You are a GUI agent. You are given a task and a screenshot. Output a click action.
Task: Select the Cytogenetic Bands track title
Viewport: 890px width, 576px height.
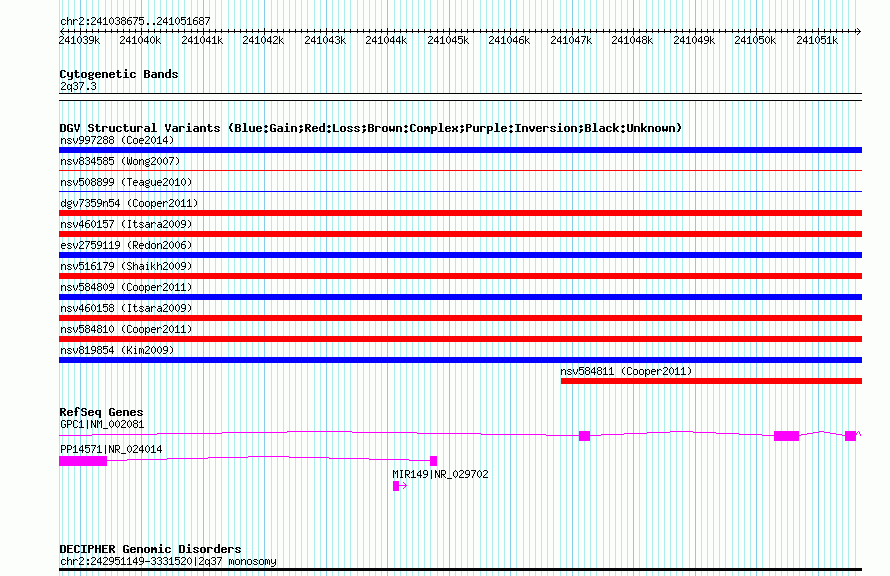click(x=119, y=74)
